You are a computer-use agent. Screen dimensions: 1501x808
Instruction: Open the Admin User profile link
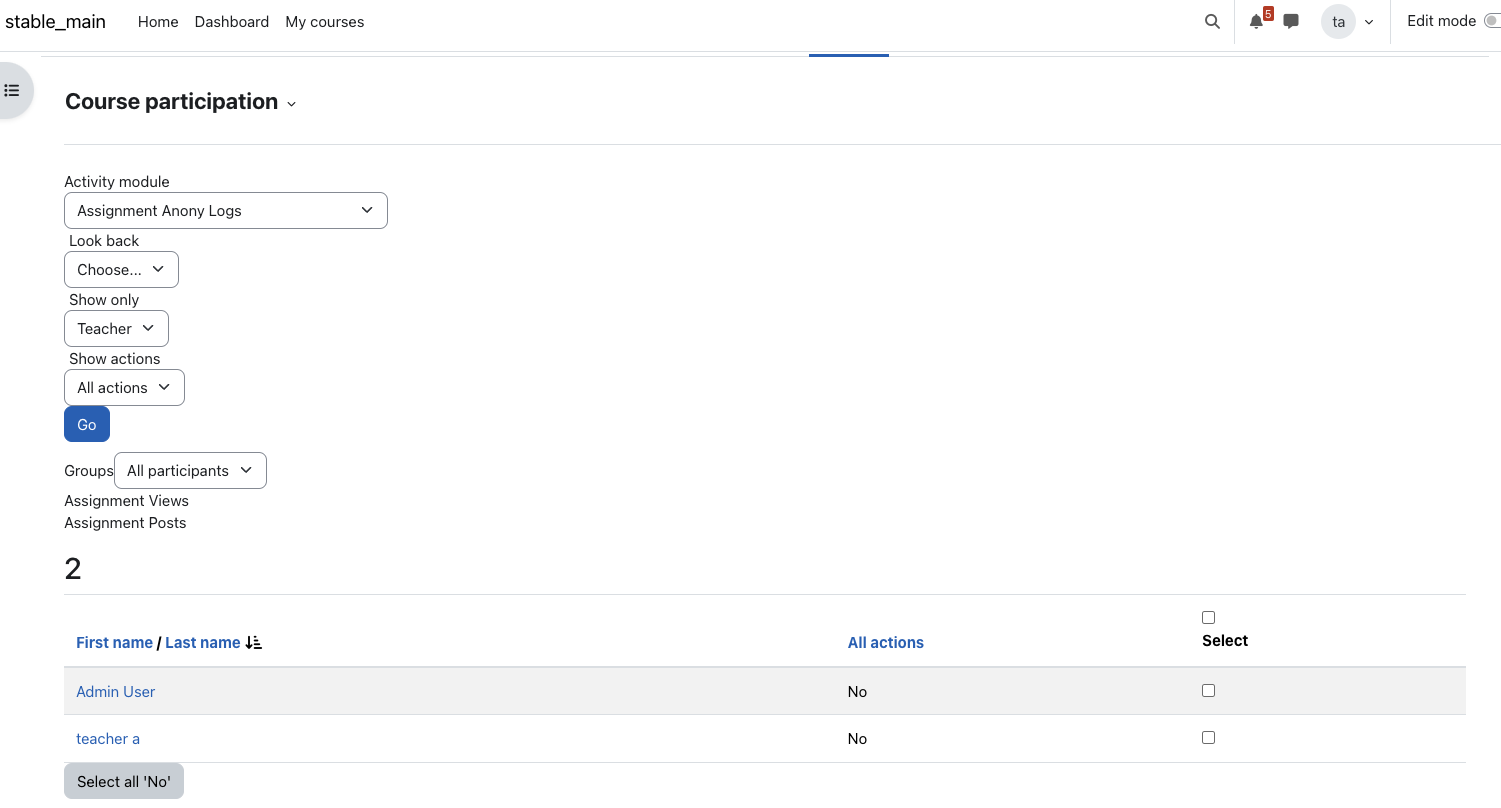pos(116,691)
